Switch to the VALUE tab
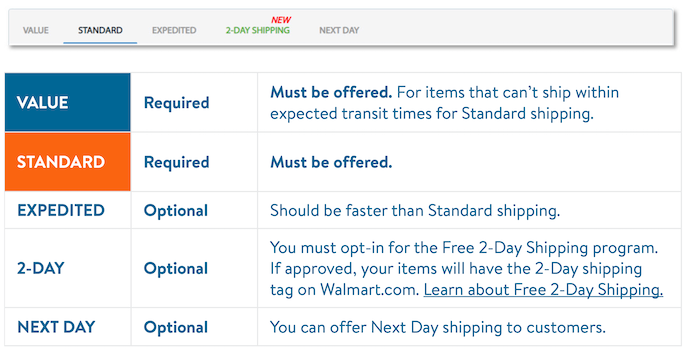This screenshot has height=362, width=700. [x=36, y=30]
